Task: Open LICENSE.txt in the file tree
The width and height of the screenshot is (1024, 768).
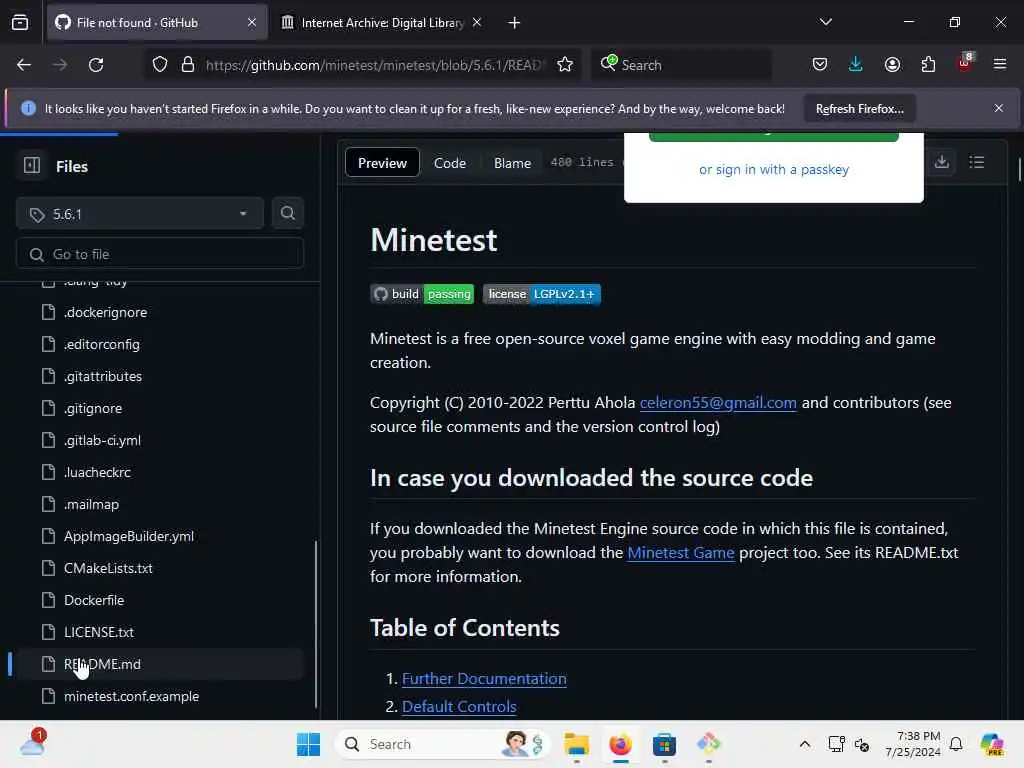Action: (x=99, y=632)
